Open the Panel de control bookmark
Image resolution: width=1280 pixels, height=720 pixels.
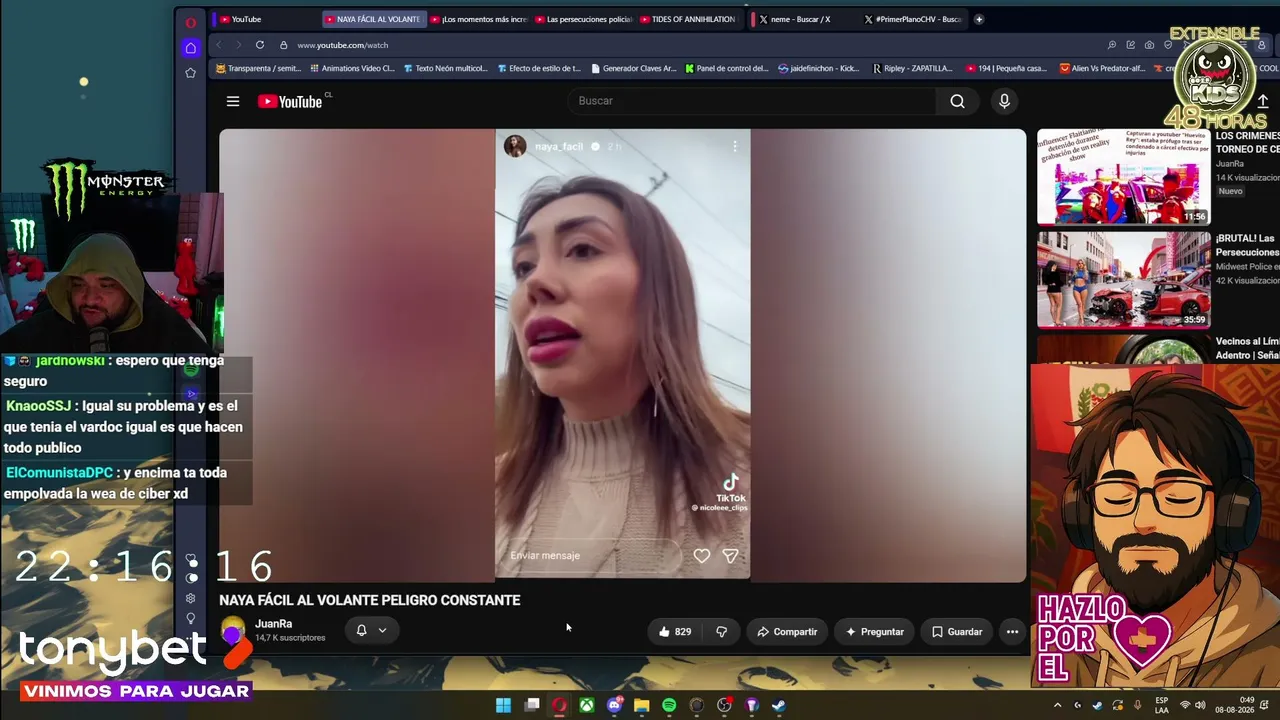[x=727, y=69]
